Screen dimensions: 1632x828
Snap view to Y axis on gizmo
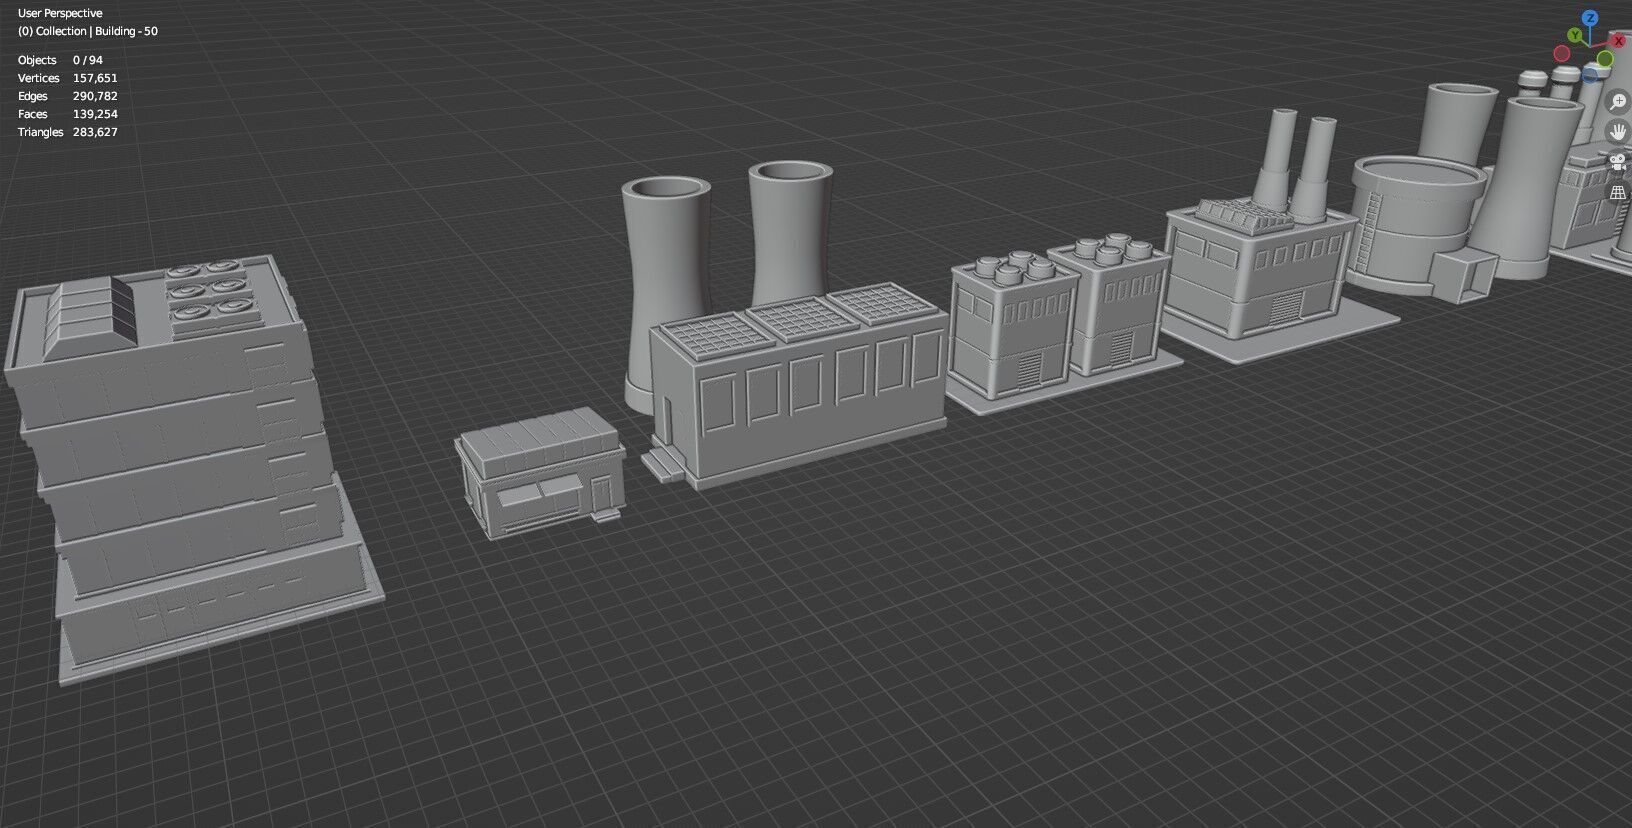coord(1575,35)
